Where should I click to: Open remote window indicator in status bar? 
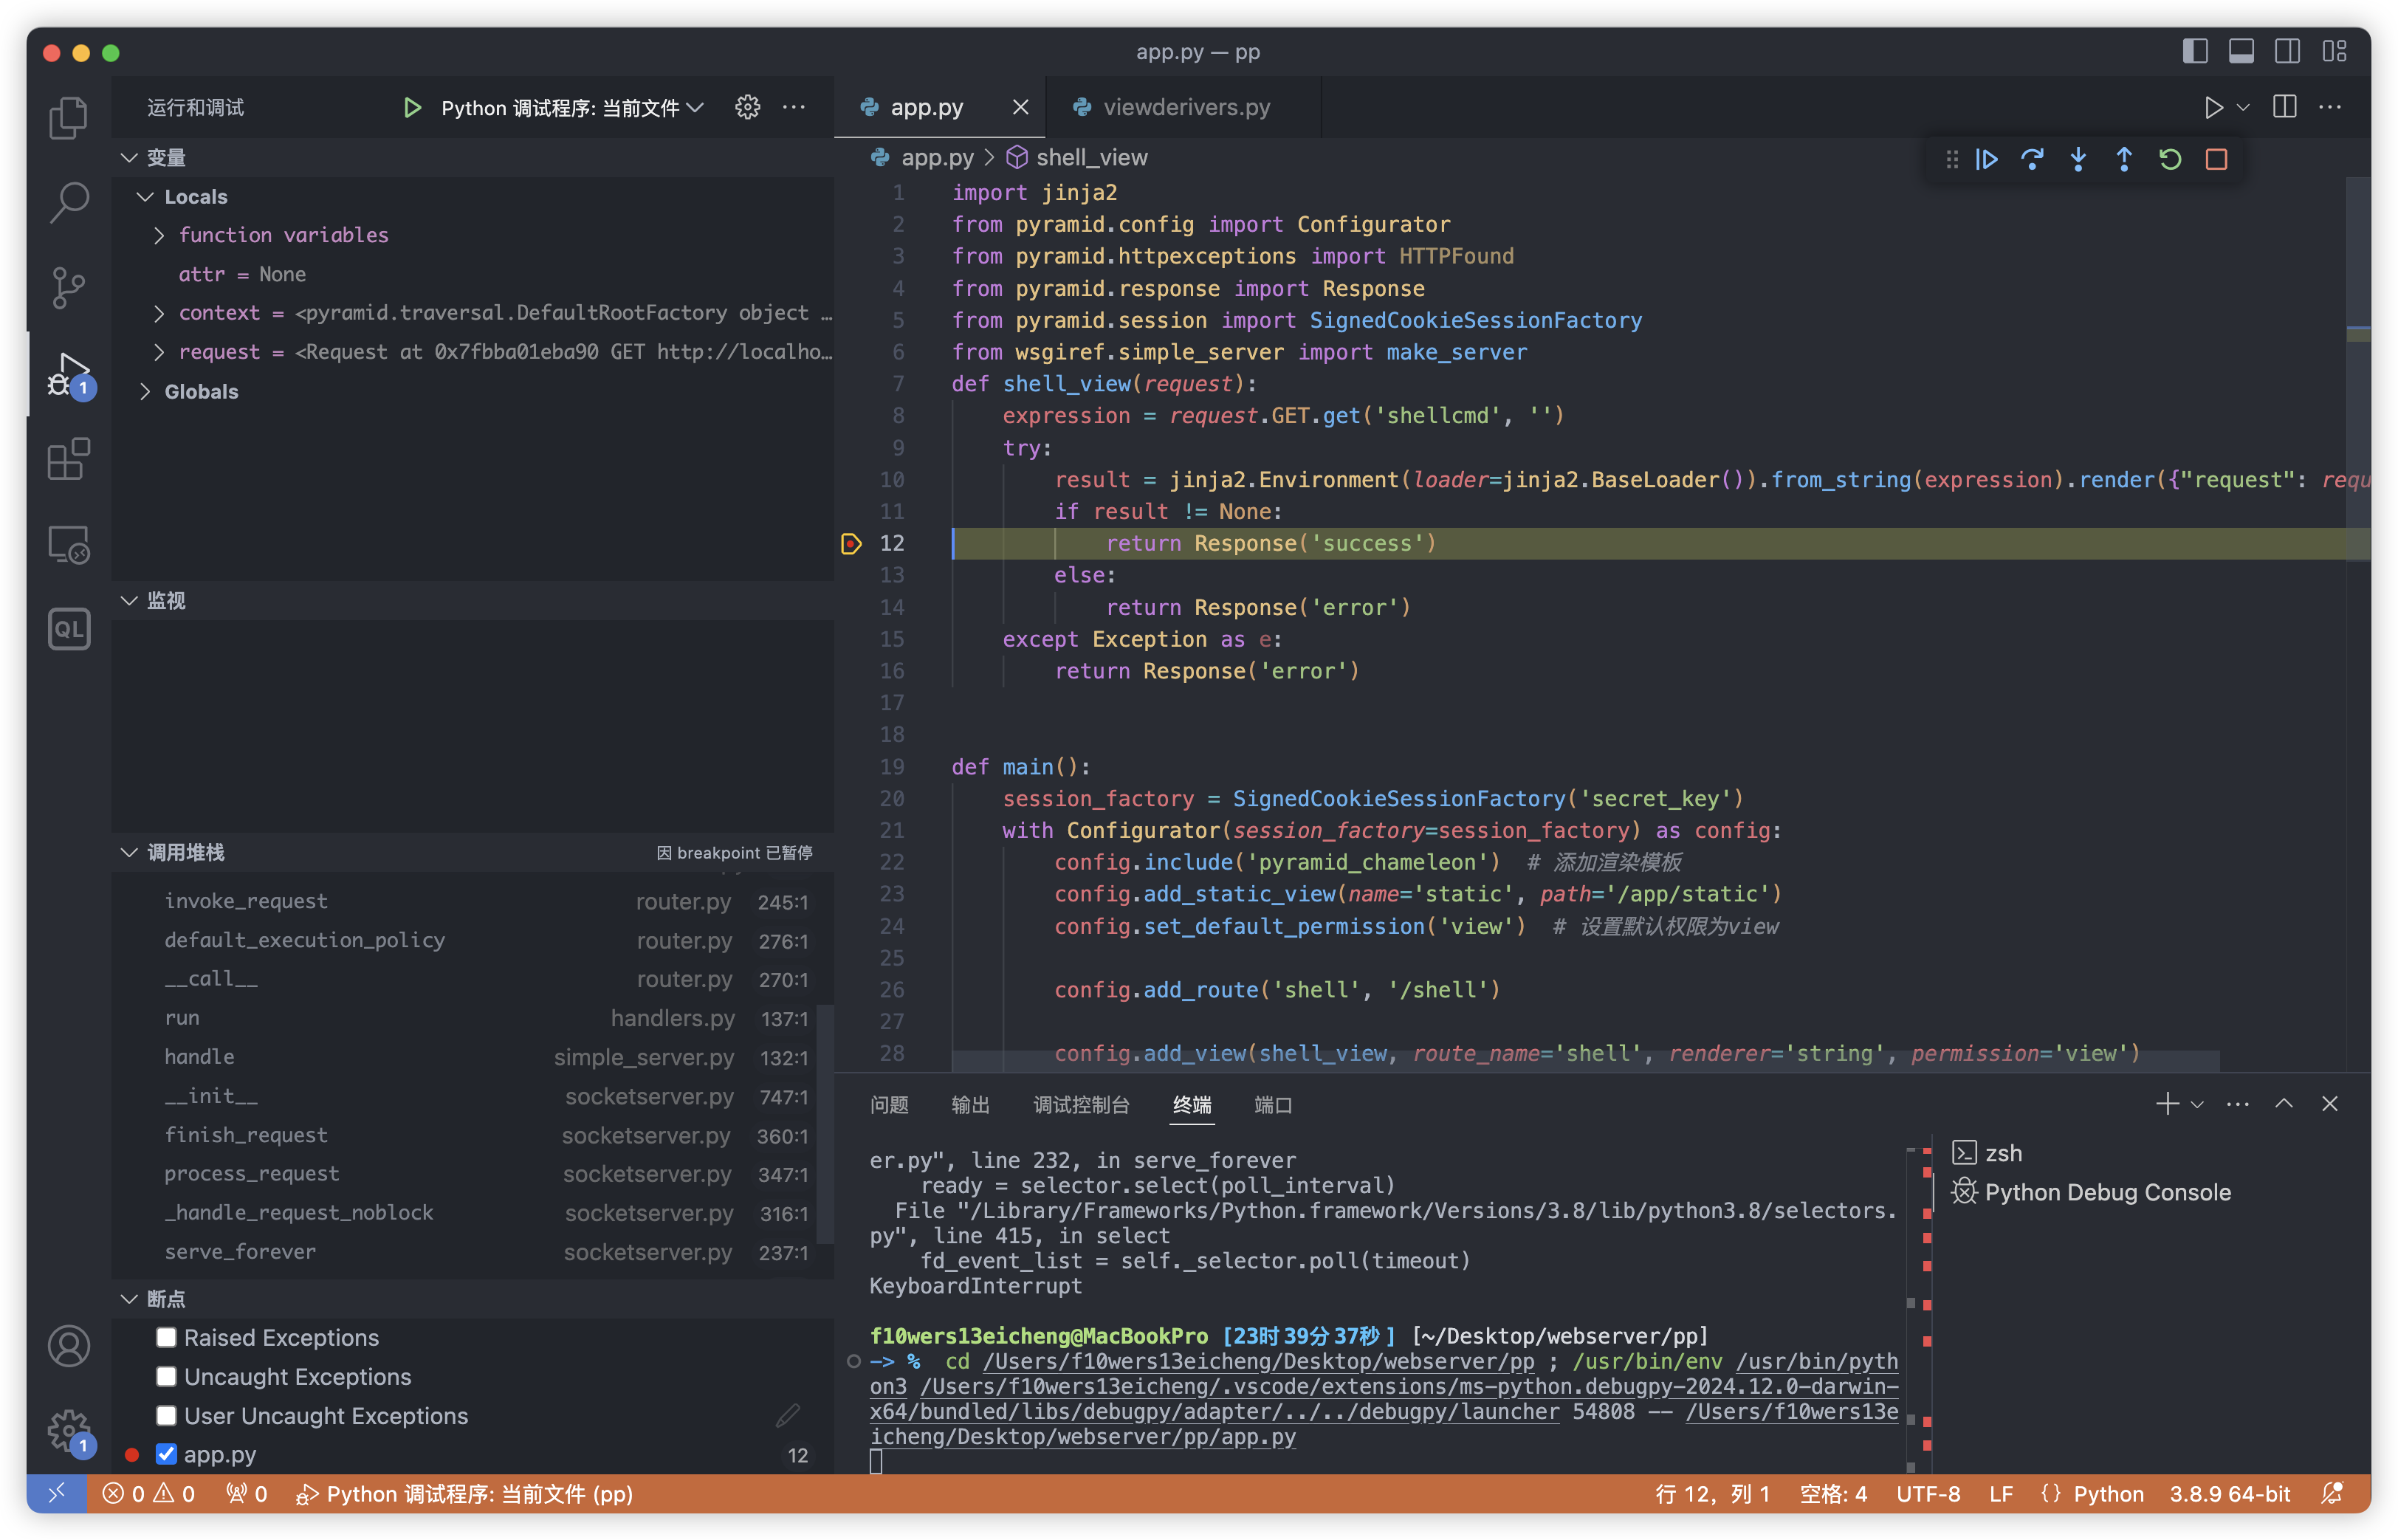point(57,1494)
